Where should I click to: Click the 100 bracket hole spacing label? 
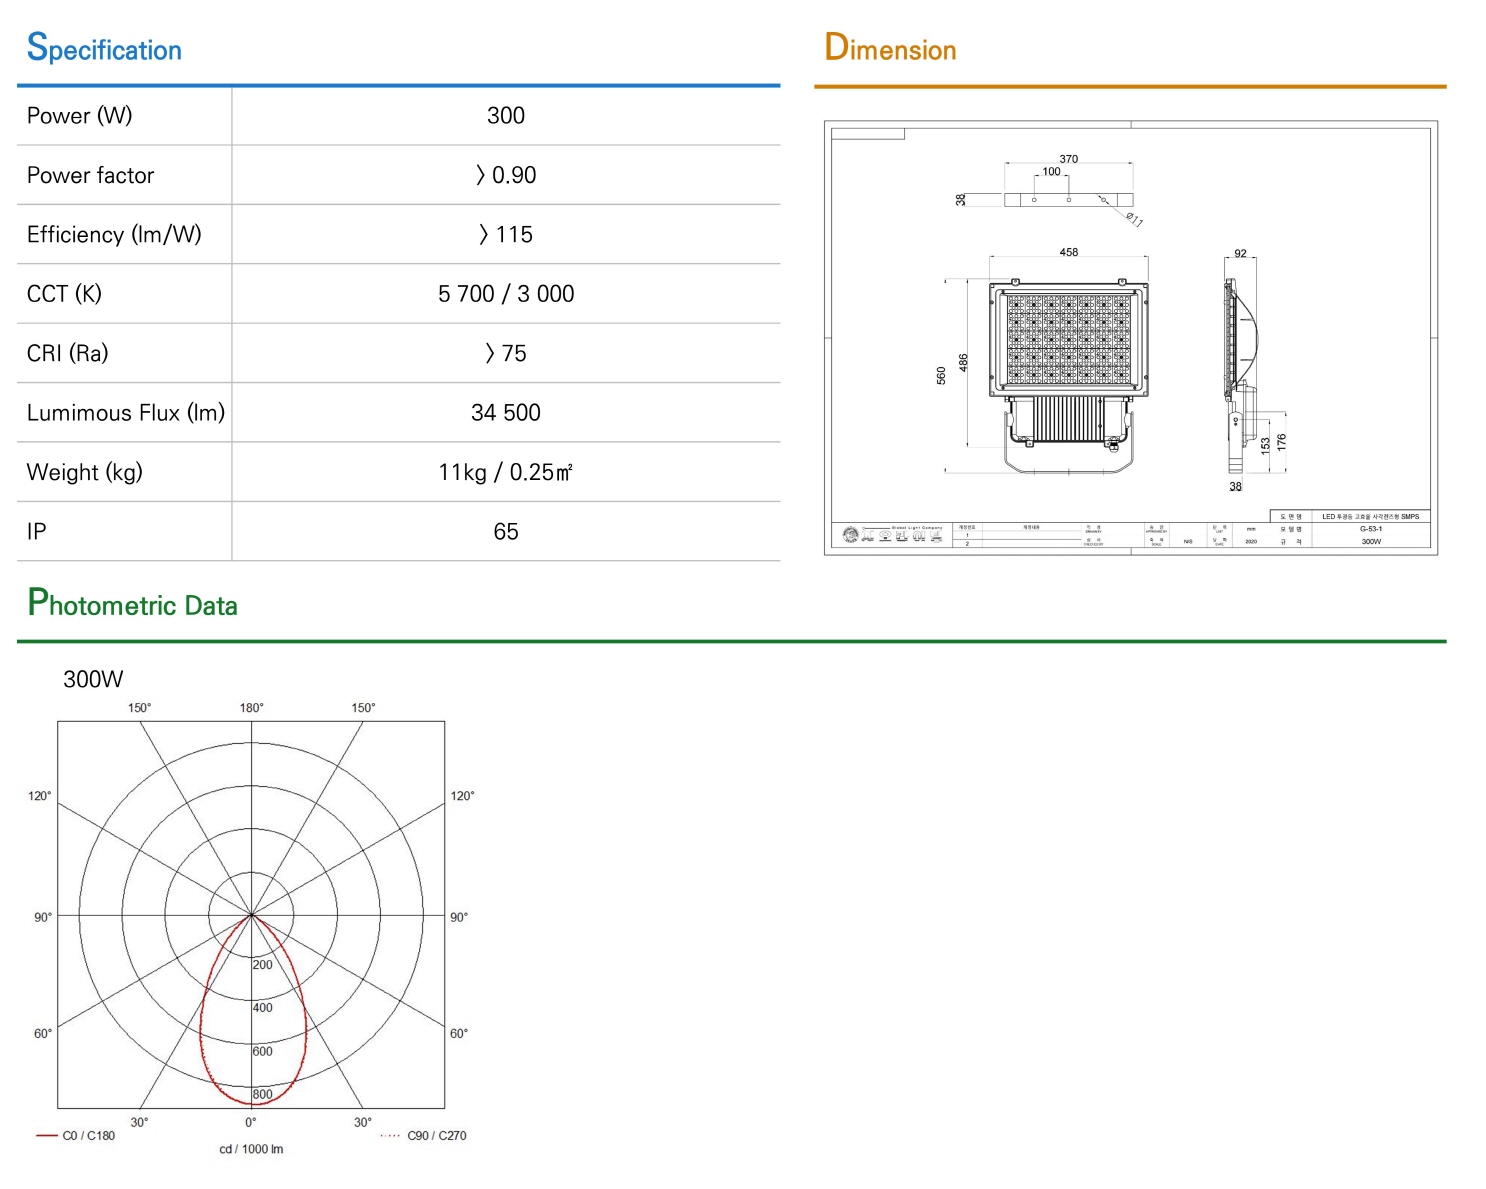(x=1052, y=171)
